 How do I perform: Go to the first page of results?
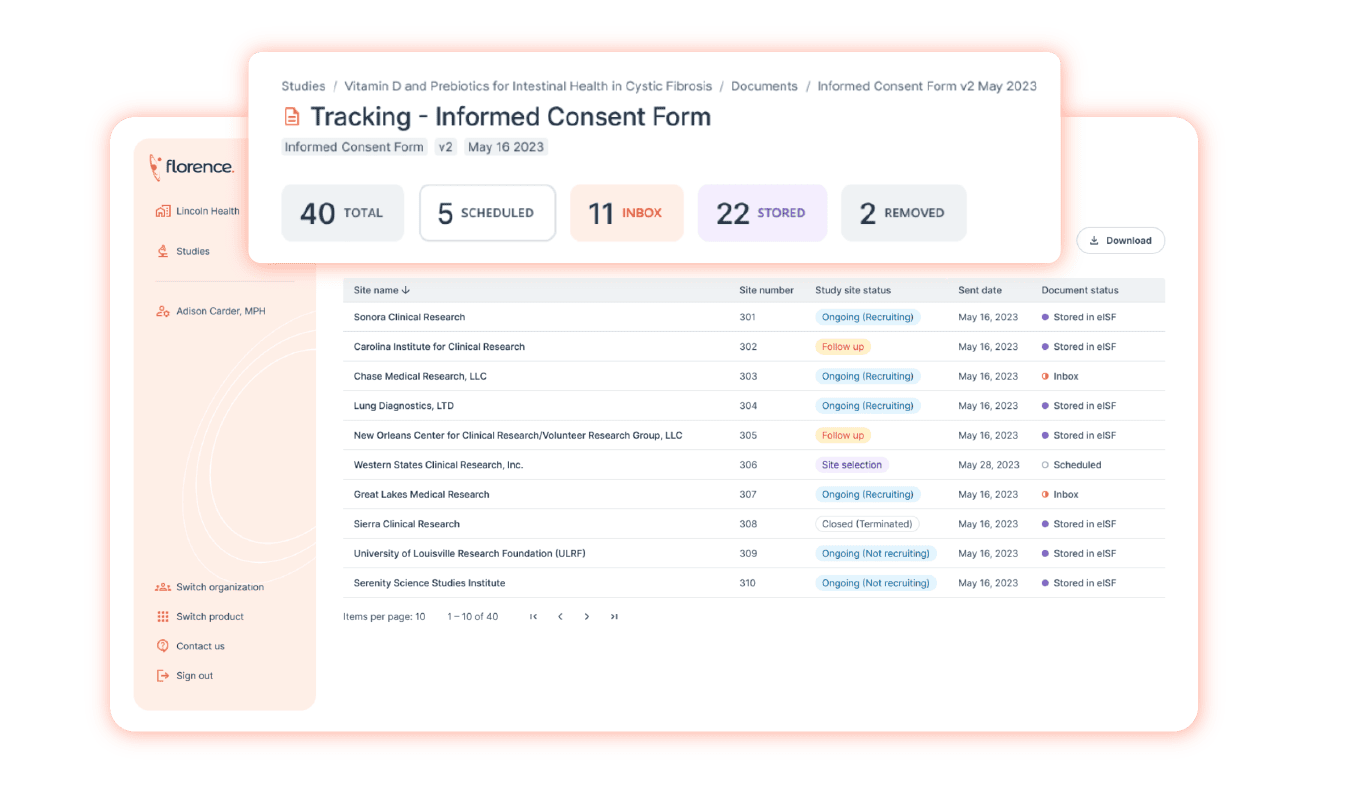pyautogui.click(x=534, y=617)
